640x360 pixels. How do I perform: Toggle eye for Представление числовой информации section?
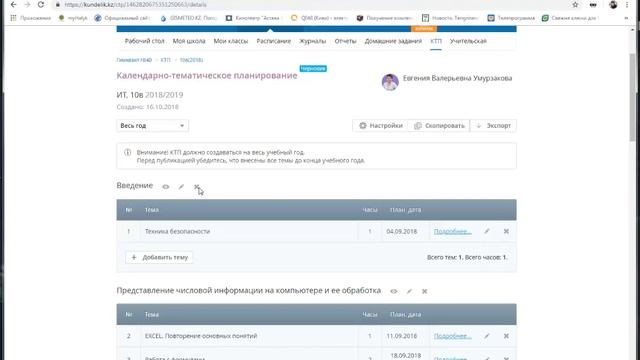393,291
